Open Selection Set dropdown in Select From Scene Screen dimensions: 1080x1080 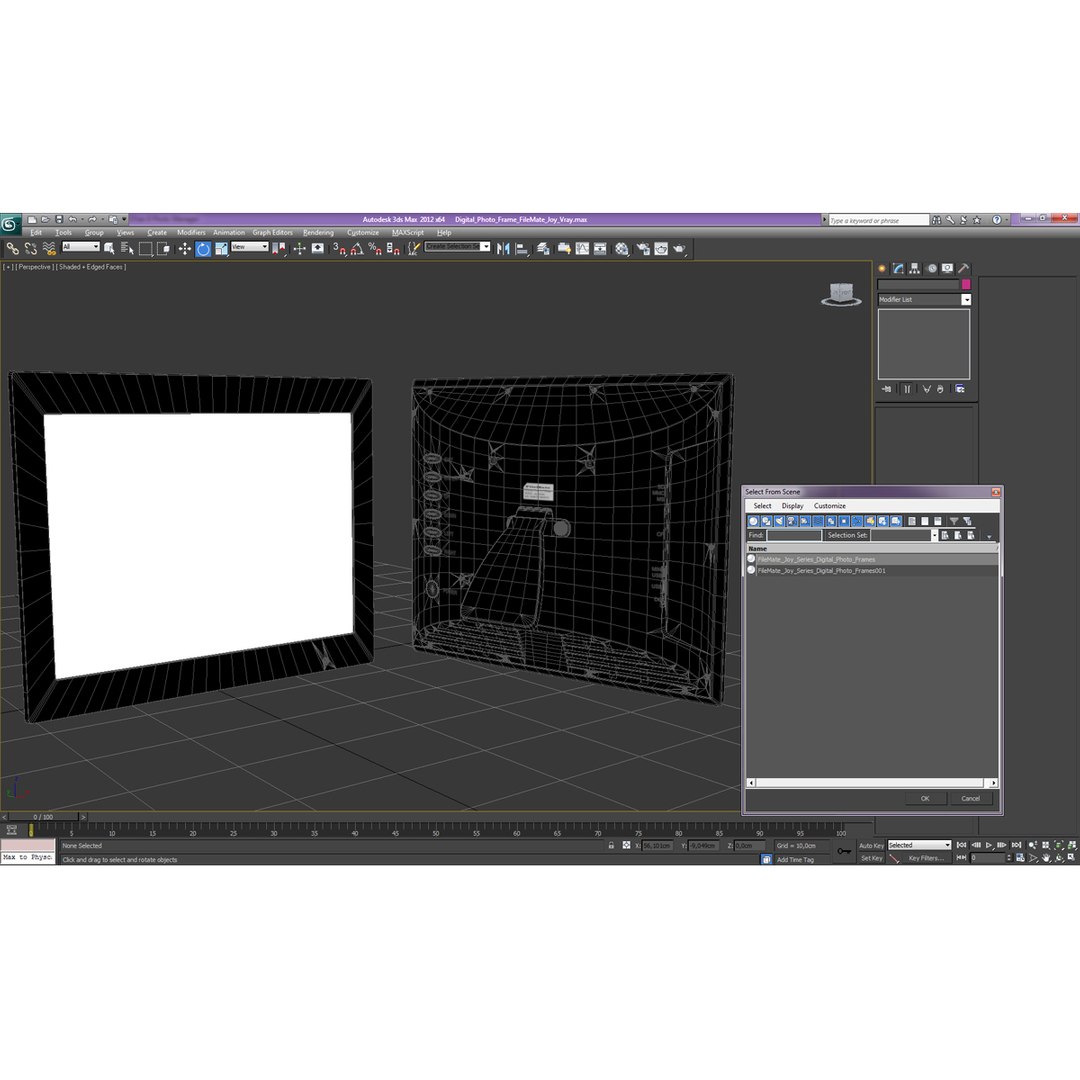(x=934, y=535)
